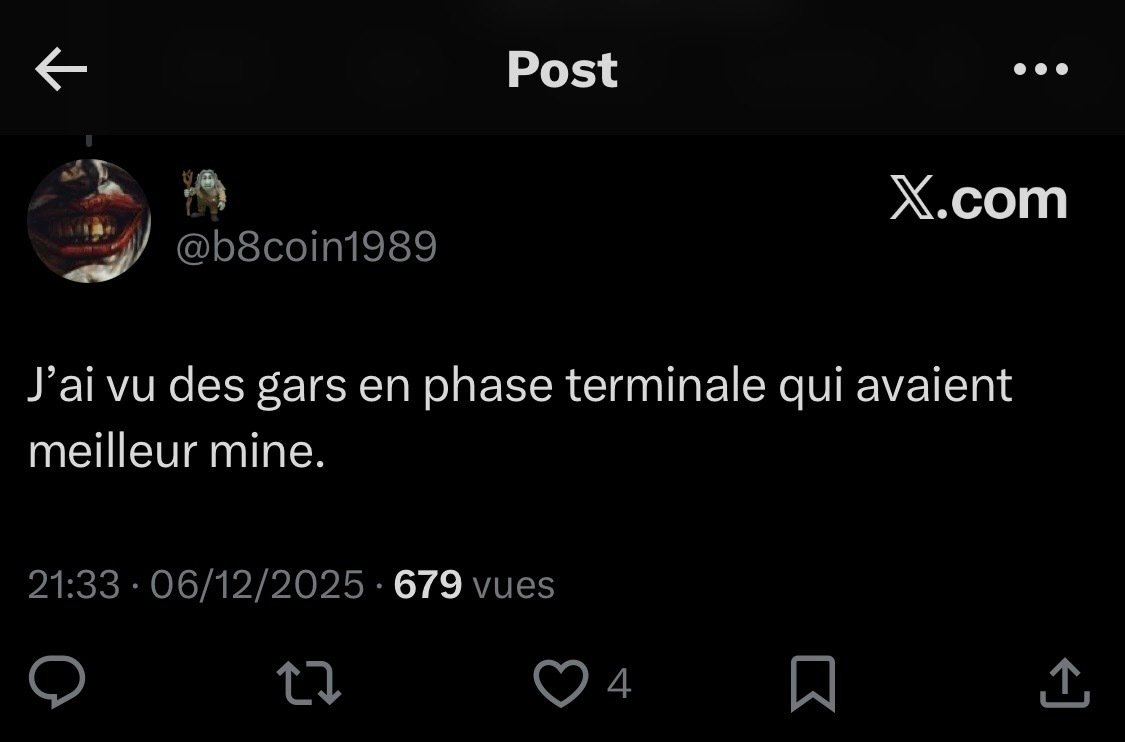The width and height of the screenshot is (1125, 742).
Task: Tap the 21:33 timestamp
Action: (x=74, y=584)
